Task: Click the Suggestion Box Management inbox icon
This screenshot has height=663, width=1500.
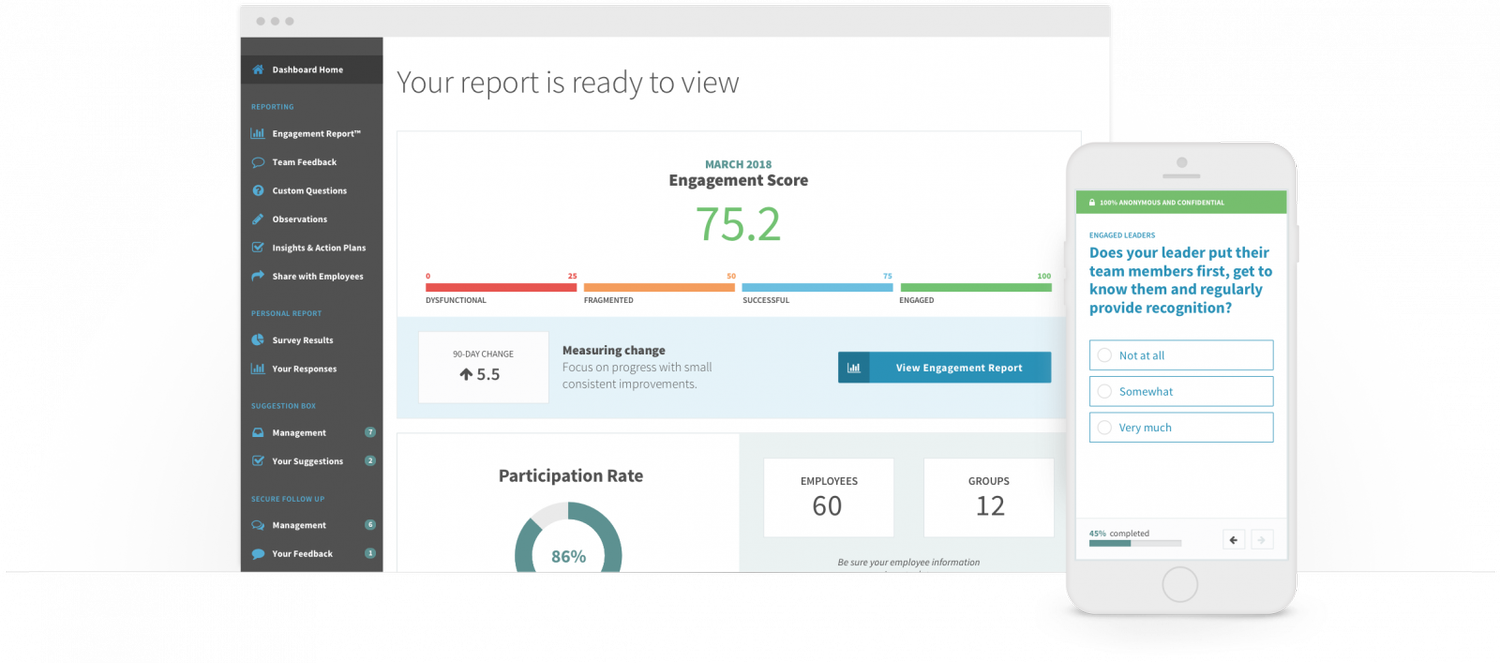Action: pos(258,433)
